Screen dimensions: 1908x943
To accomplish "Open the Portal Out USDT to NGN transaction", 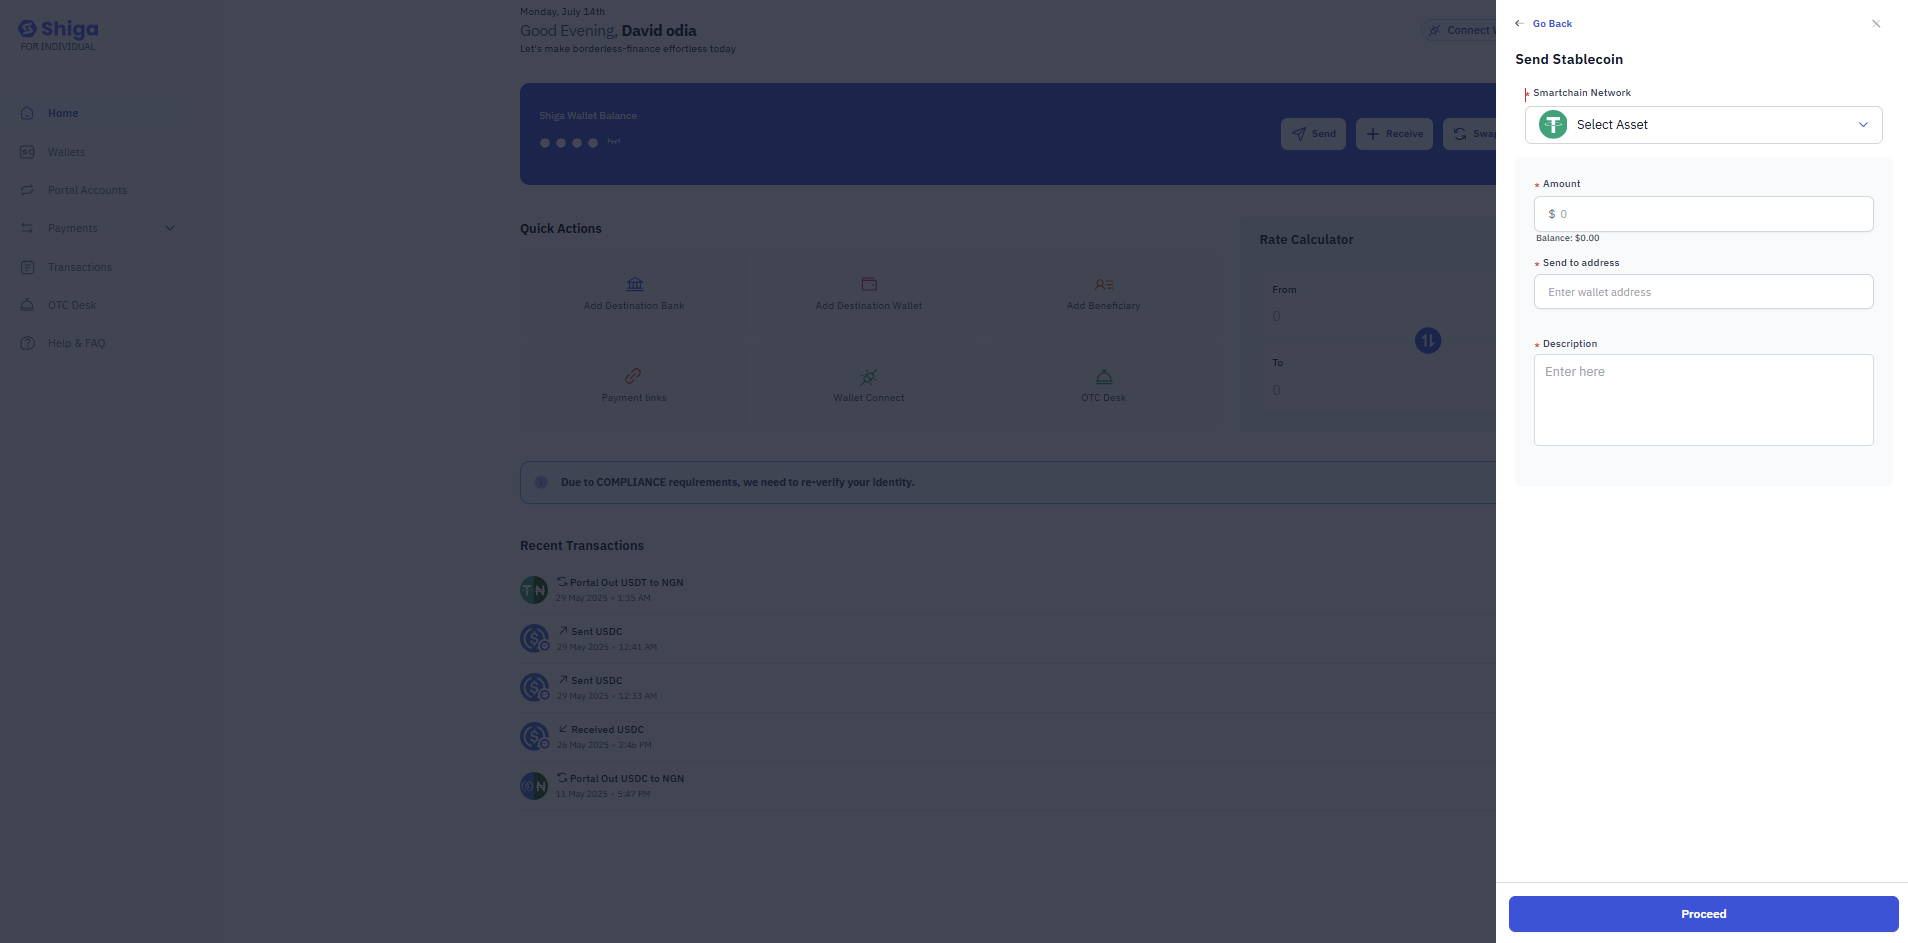I will pyautogui.click(x=1008, y=590).
